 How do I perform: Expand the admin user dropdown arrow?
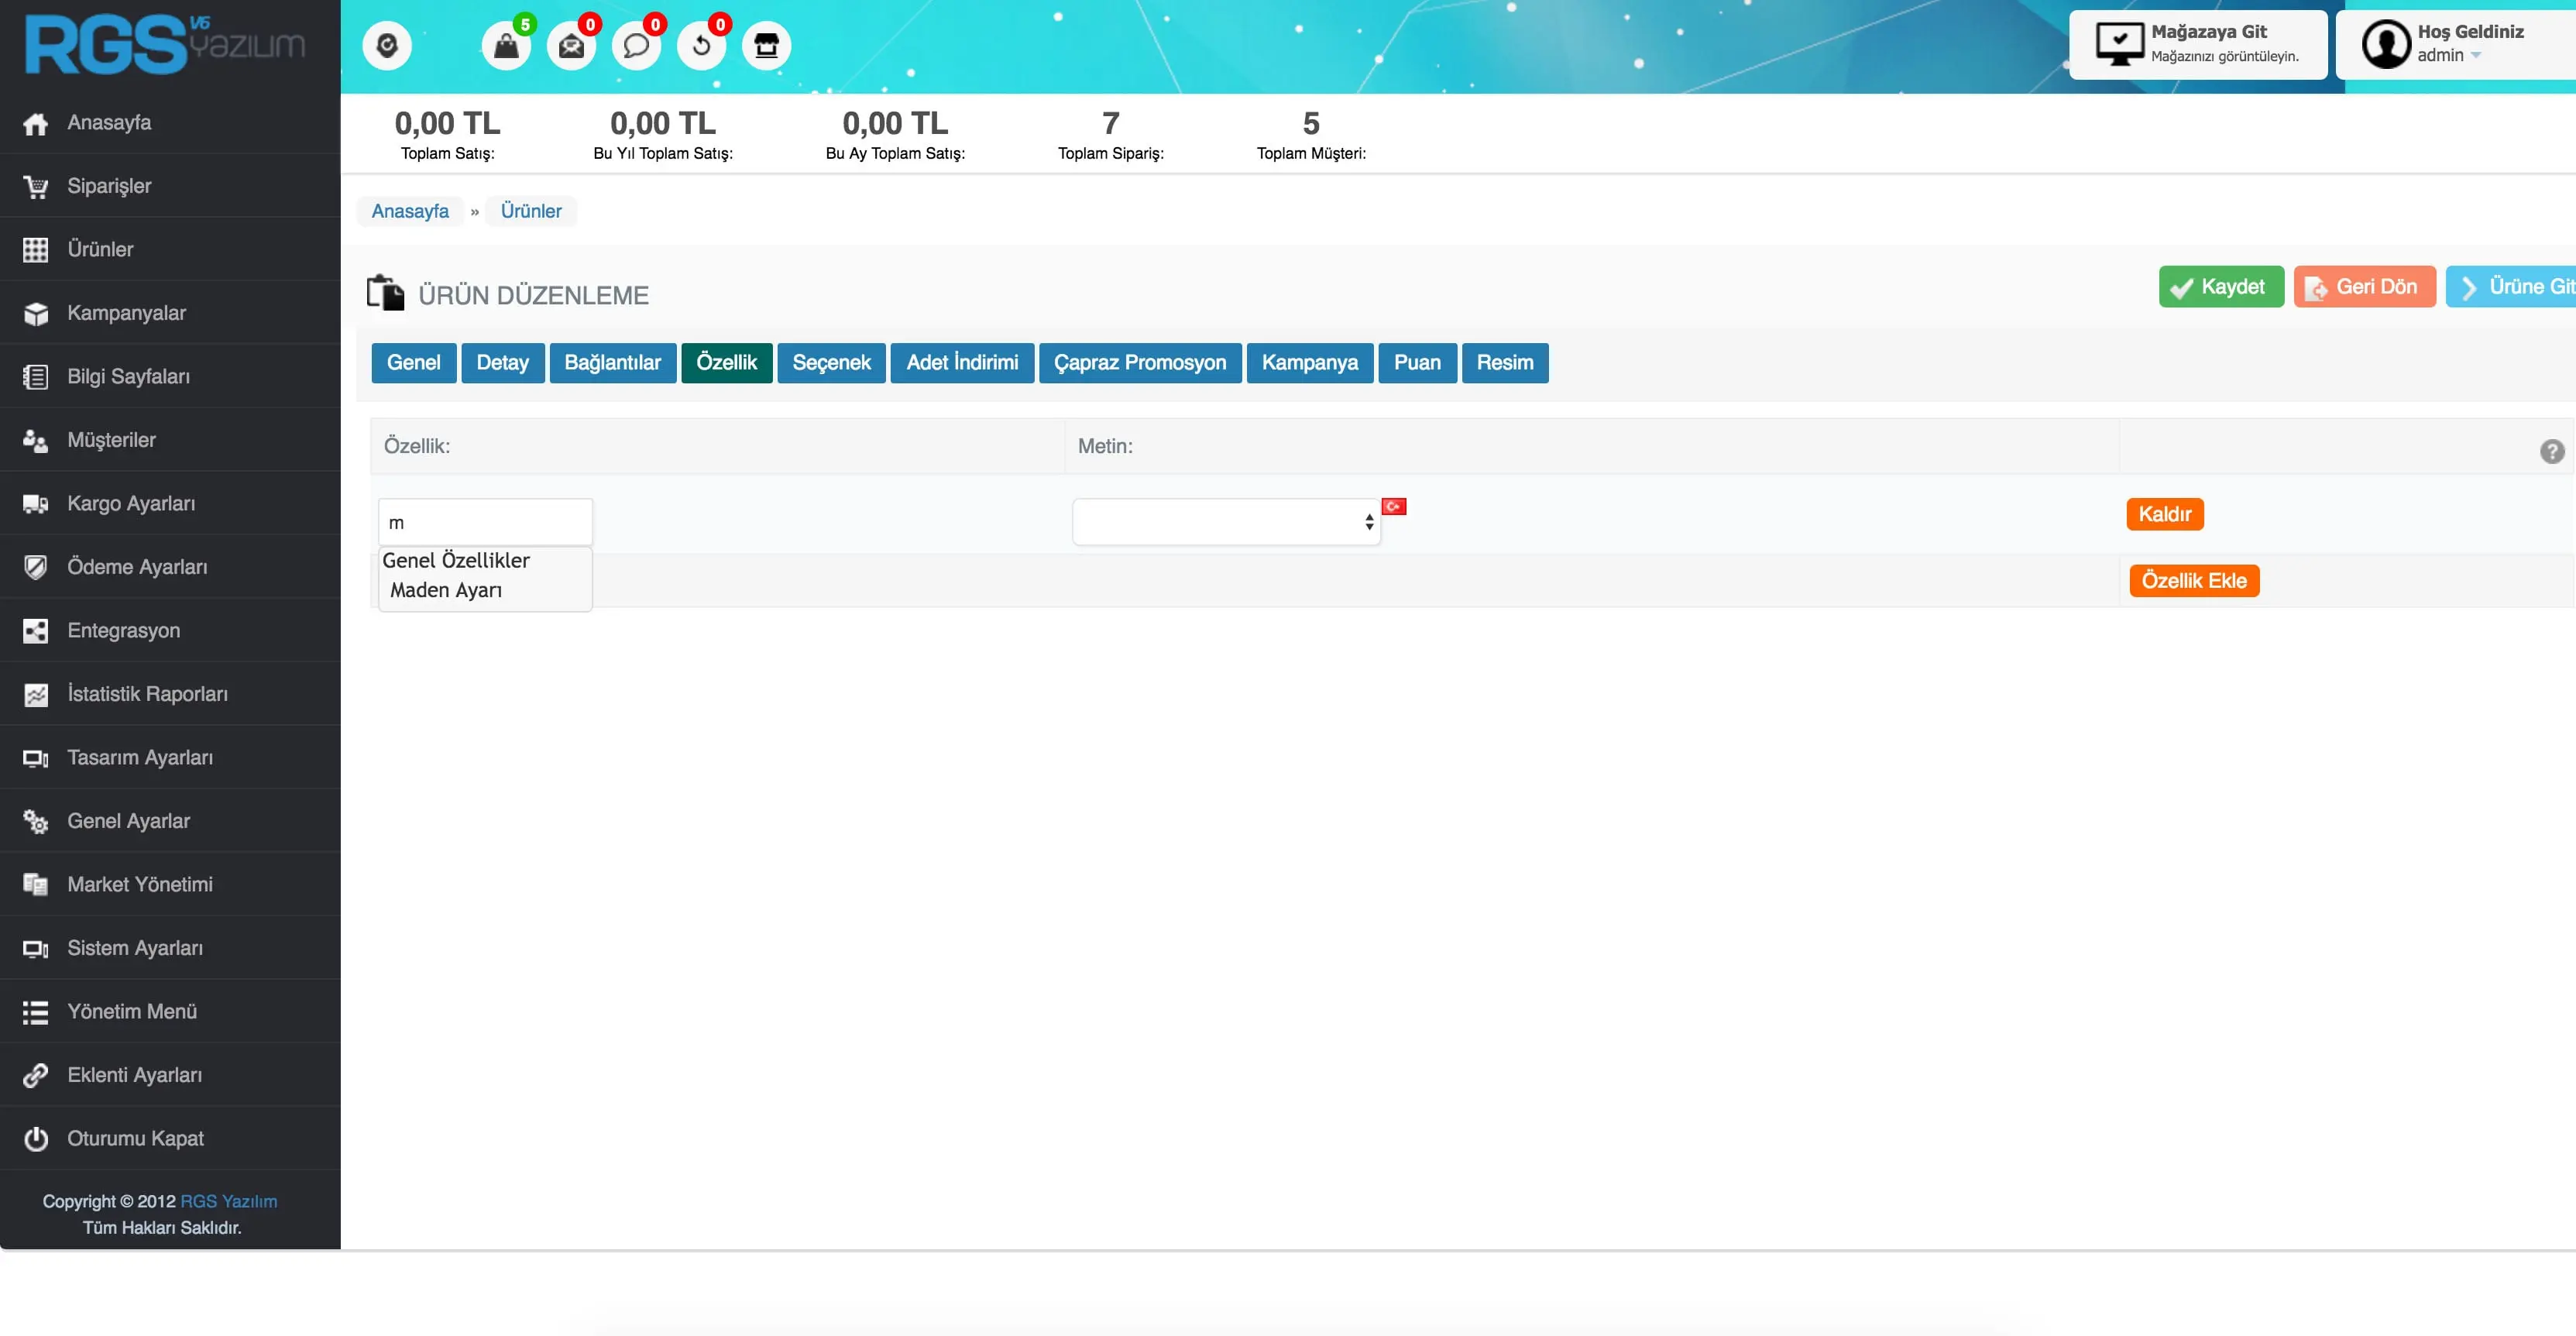(2476, 56)
